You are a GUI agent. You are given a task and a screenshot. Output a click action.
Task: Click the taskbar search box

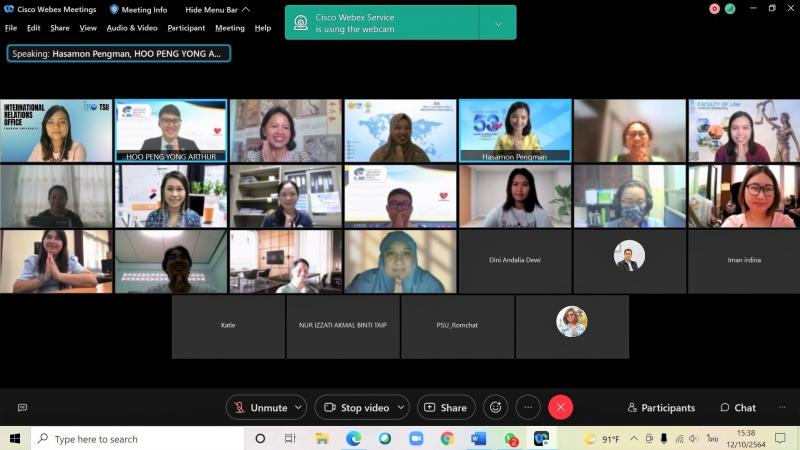point(138,439)
